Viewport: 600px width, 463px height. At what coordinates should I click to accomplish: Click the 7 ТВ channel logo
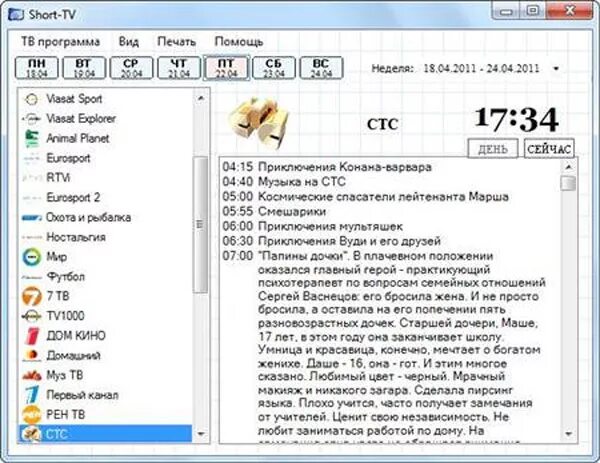pos(31,297)
